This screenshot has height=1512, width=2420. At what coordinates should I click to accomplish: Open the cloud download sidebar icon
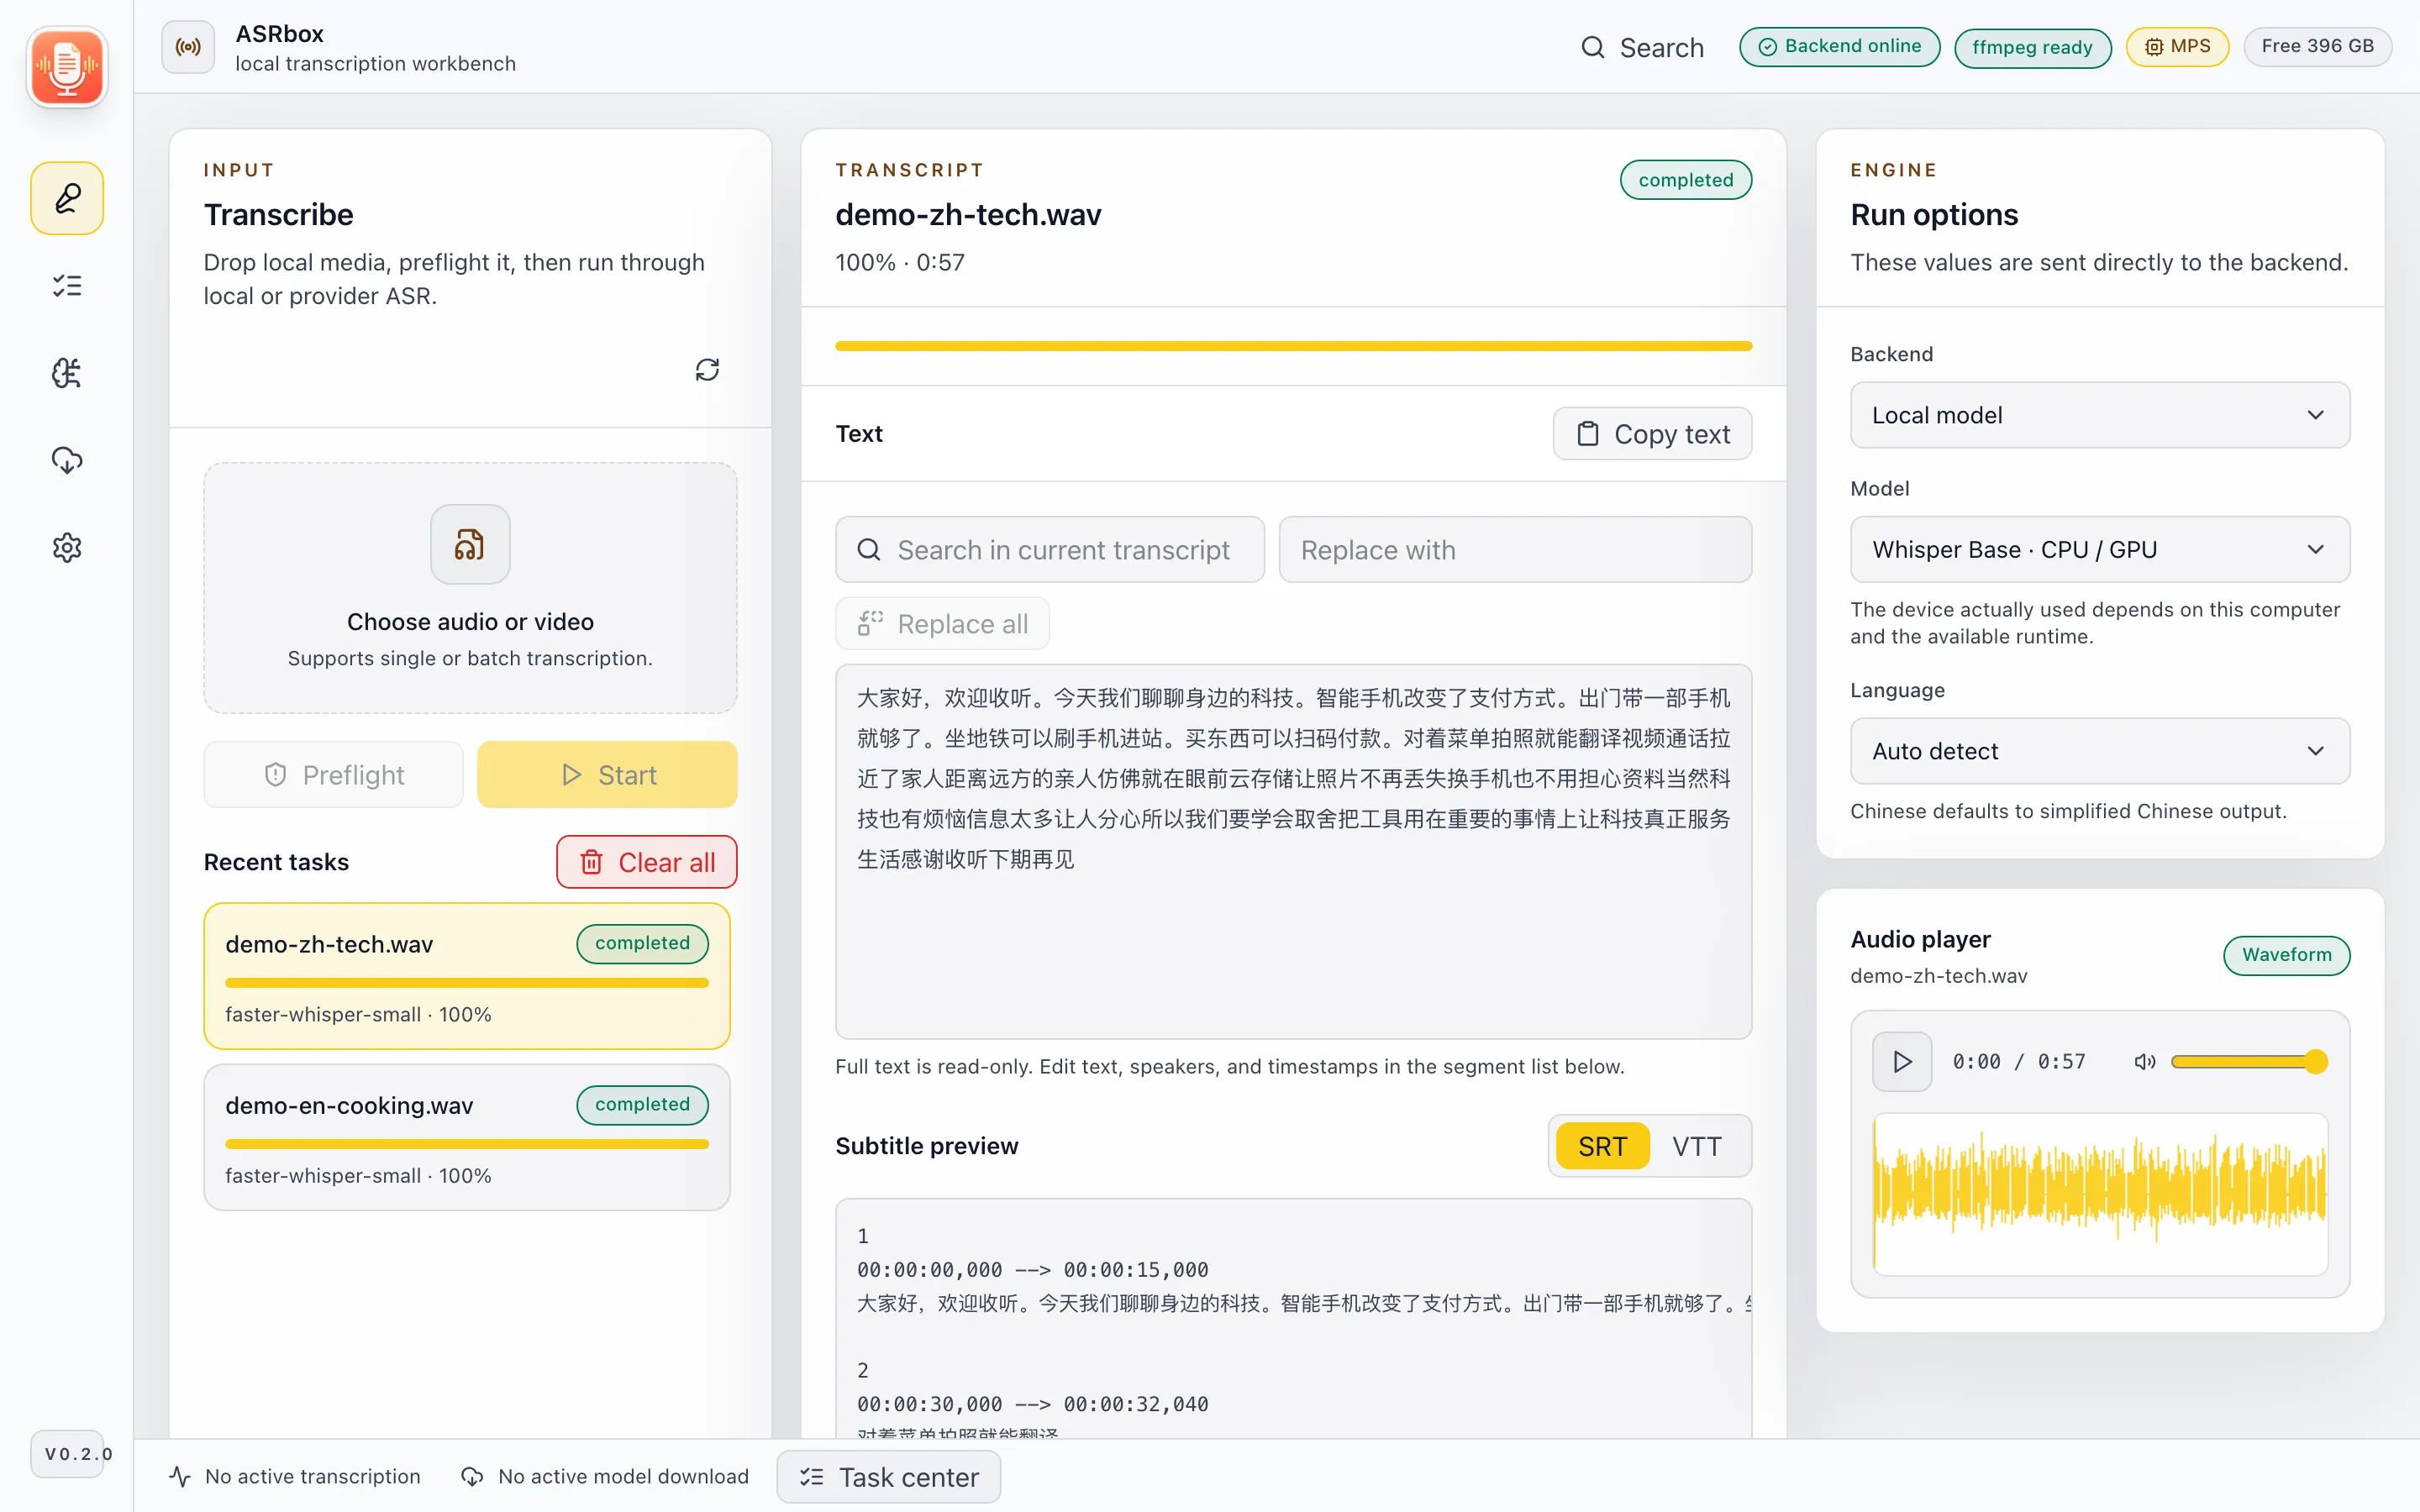coord(67,460)
